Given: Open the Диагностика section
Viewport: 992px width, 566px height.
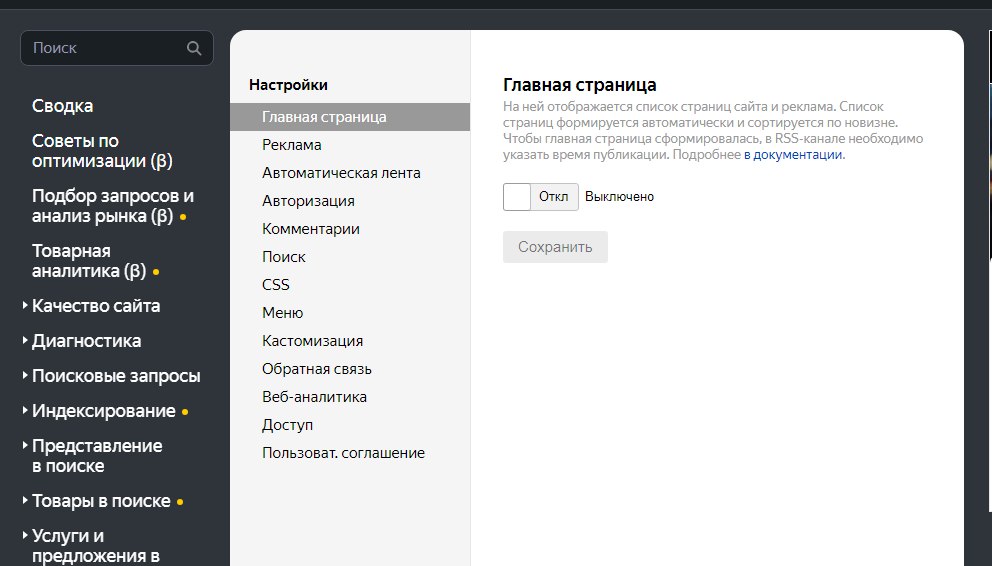Looking at the screenshot, I should point(87,341).
